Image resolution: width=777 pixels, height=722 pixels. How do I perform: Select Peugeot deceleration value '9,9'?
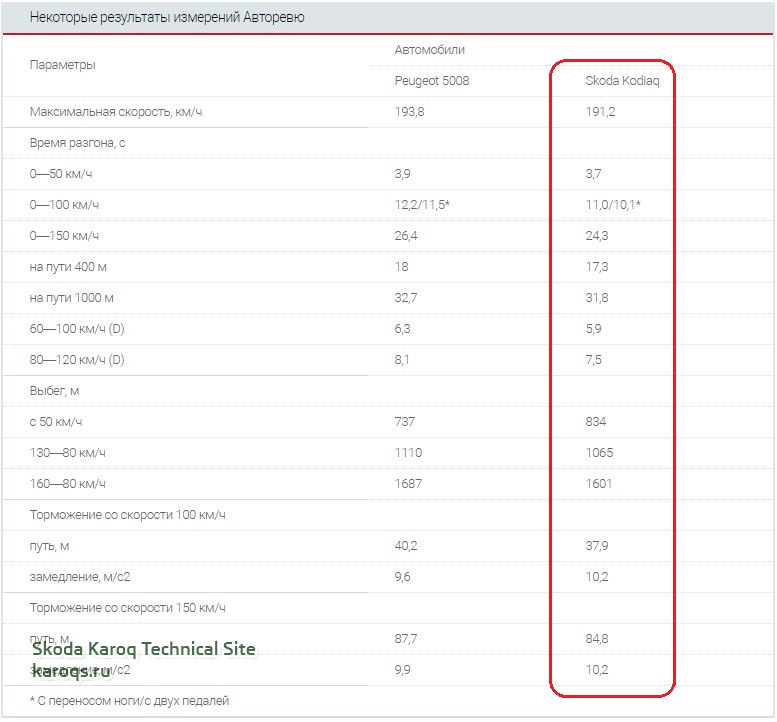402,670
